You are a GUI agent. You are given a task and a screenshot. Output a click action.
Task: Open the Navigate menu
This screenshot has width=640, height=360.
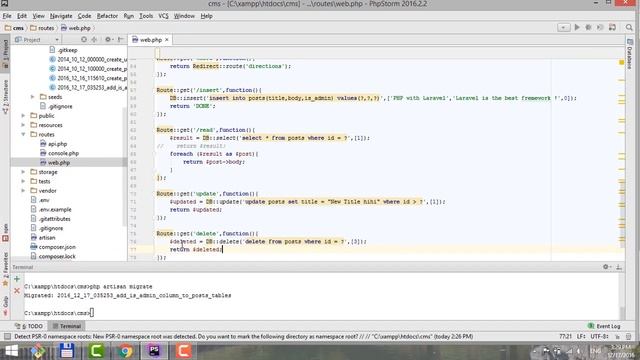click(x=61, y=16)
